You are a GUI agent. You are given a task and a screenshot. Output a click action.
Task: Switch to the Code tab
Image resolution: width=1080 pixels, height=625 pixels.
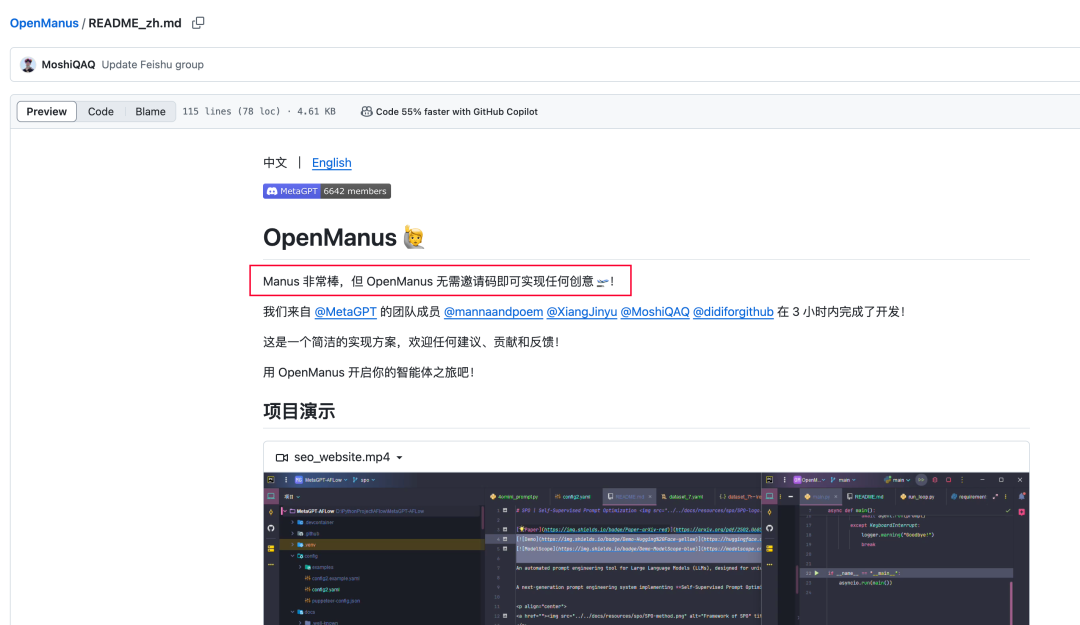pos(101,112)
